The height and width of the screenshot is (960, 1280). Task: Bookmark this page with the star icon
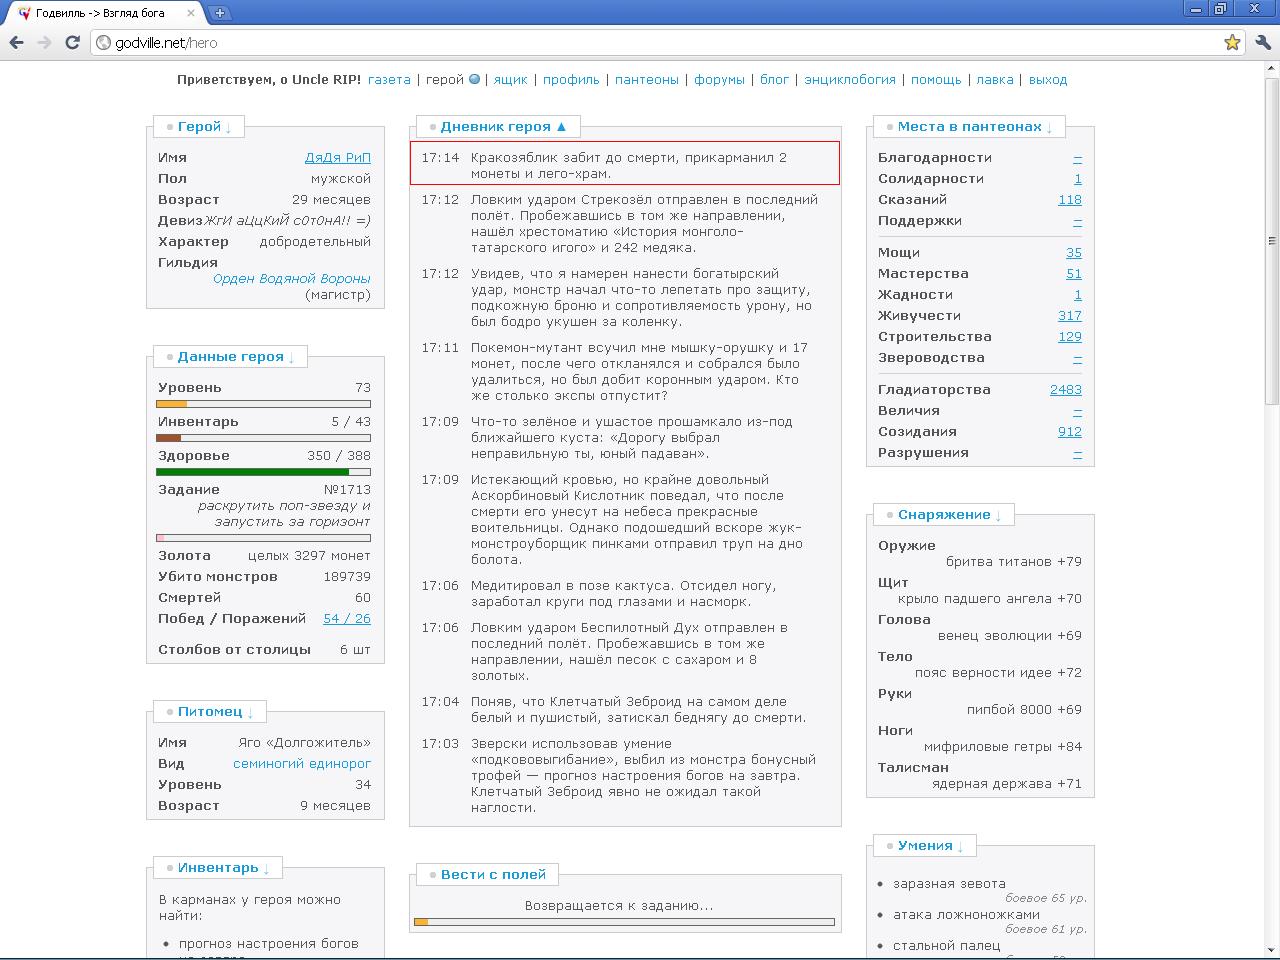coord(1232,42)
